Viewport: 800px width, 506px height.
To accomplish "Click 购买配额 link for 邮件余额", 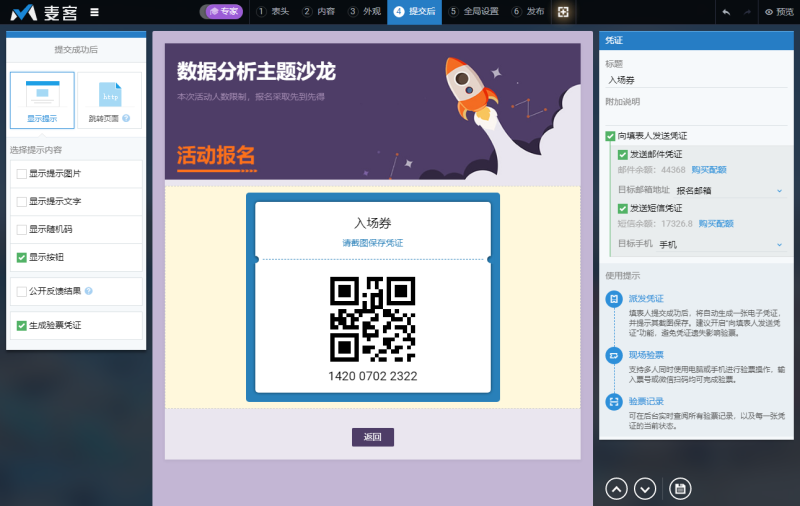I will point(709,170).
